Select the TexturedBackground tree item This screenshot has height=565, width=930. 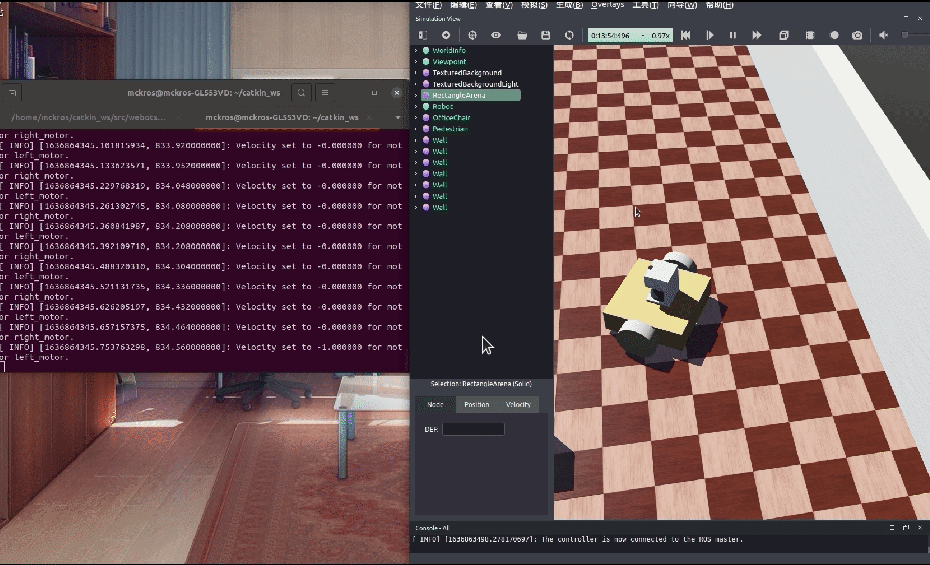(x=461, y=73)
